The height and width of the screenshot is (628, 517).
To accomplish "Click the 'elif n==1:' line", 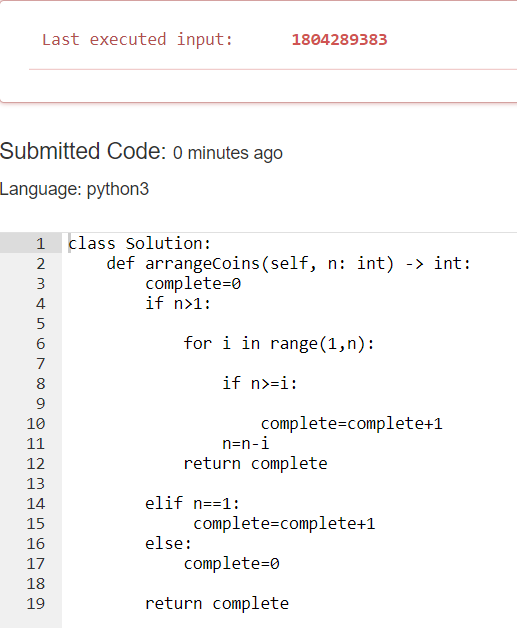I will click(192, 503).
